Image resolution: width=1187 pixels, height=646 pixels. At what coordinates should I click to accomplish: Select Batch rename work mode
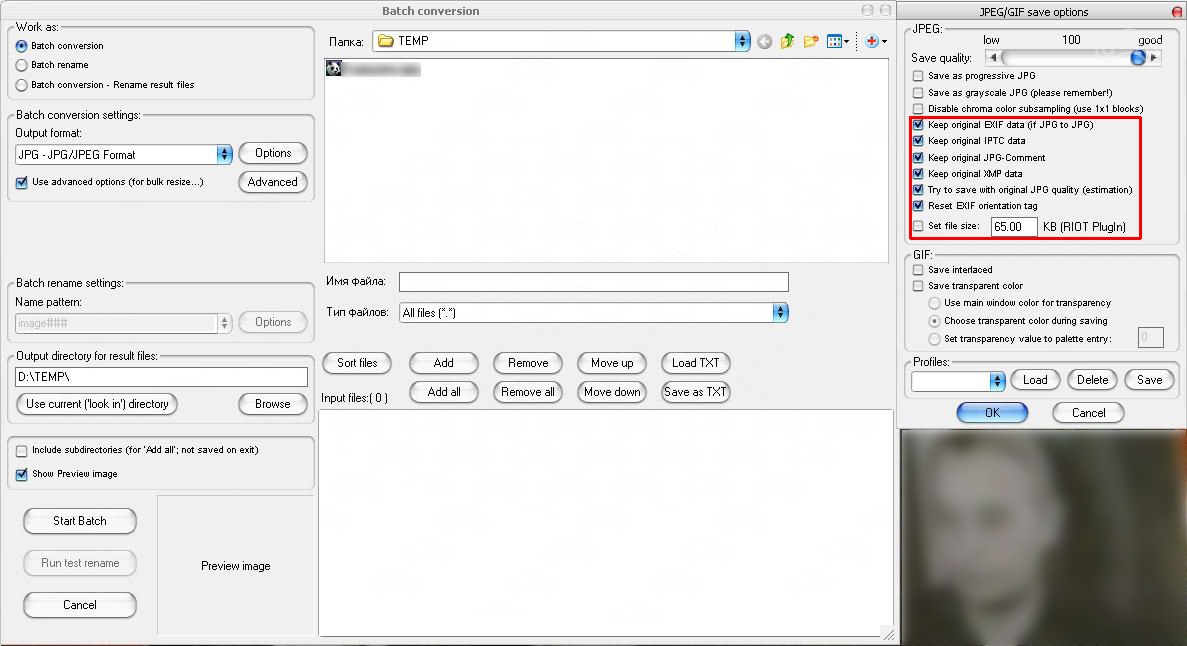tap(22, 65)
